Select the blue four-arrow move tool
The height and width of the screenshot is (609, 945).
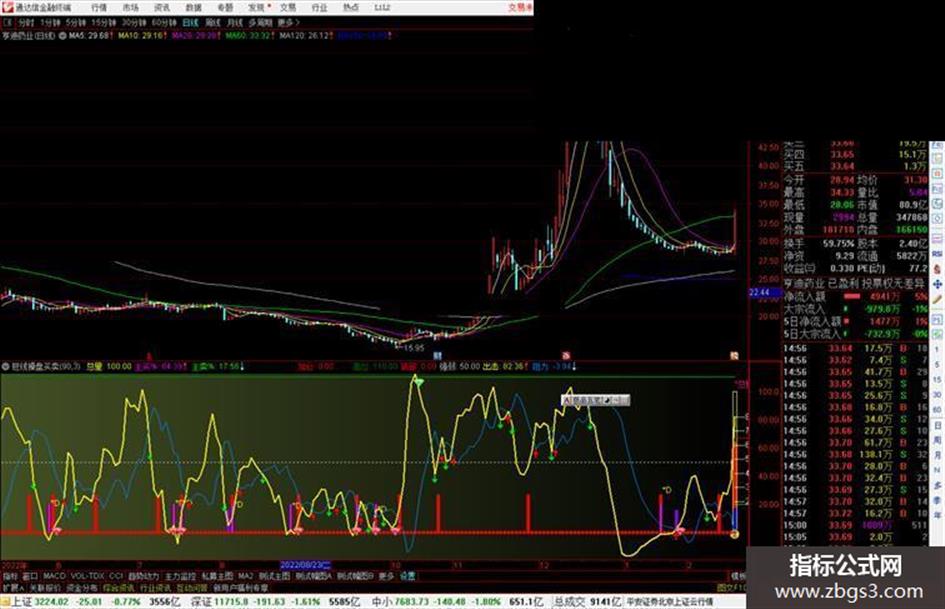coord(937,284)
